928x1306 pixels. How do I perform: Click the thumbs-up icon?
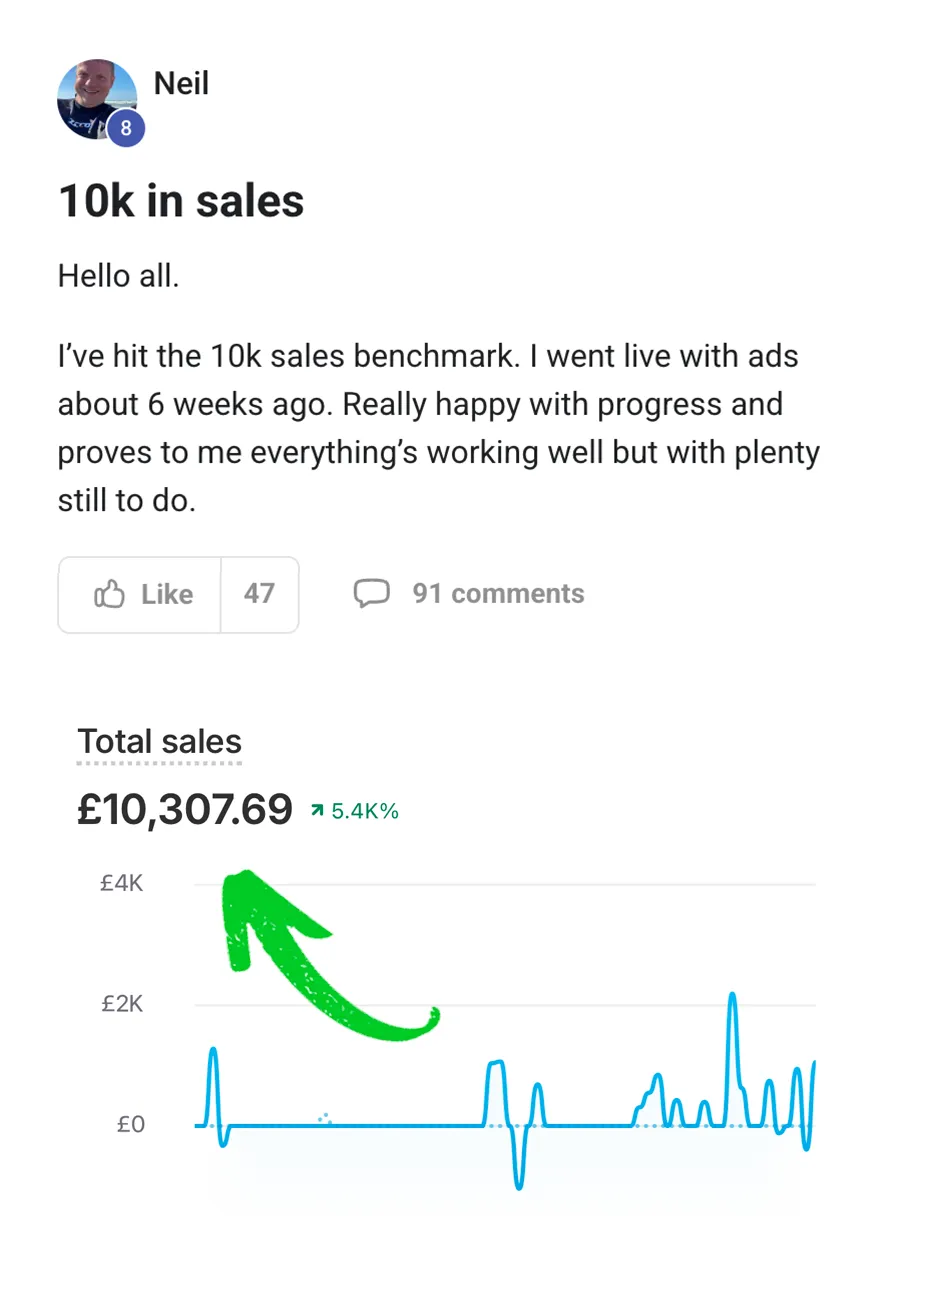pyautogui.click(x=109, y=595)
